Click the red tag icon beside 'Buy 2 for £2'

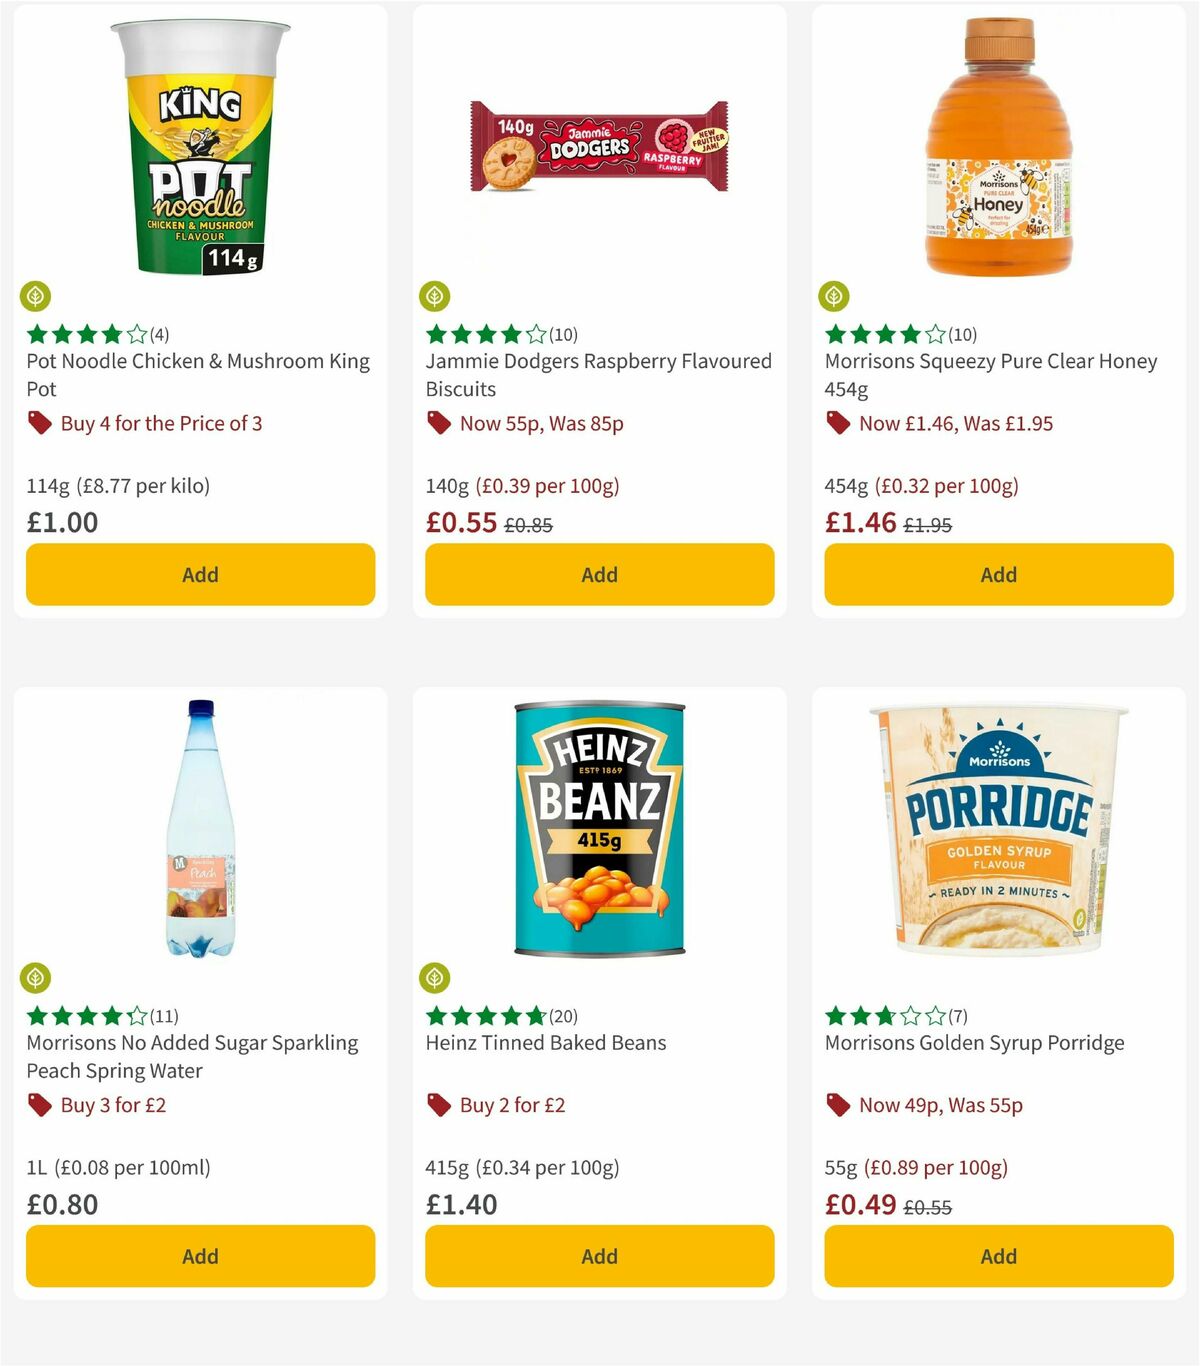coord(438,1106)
